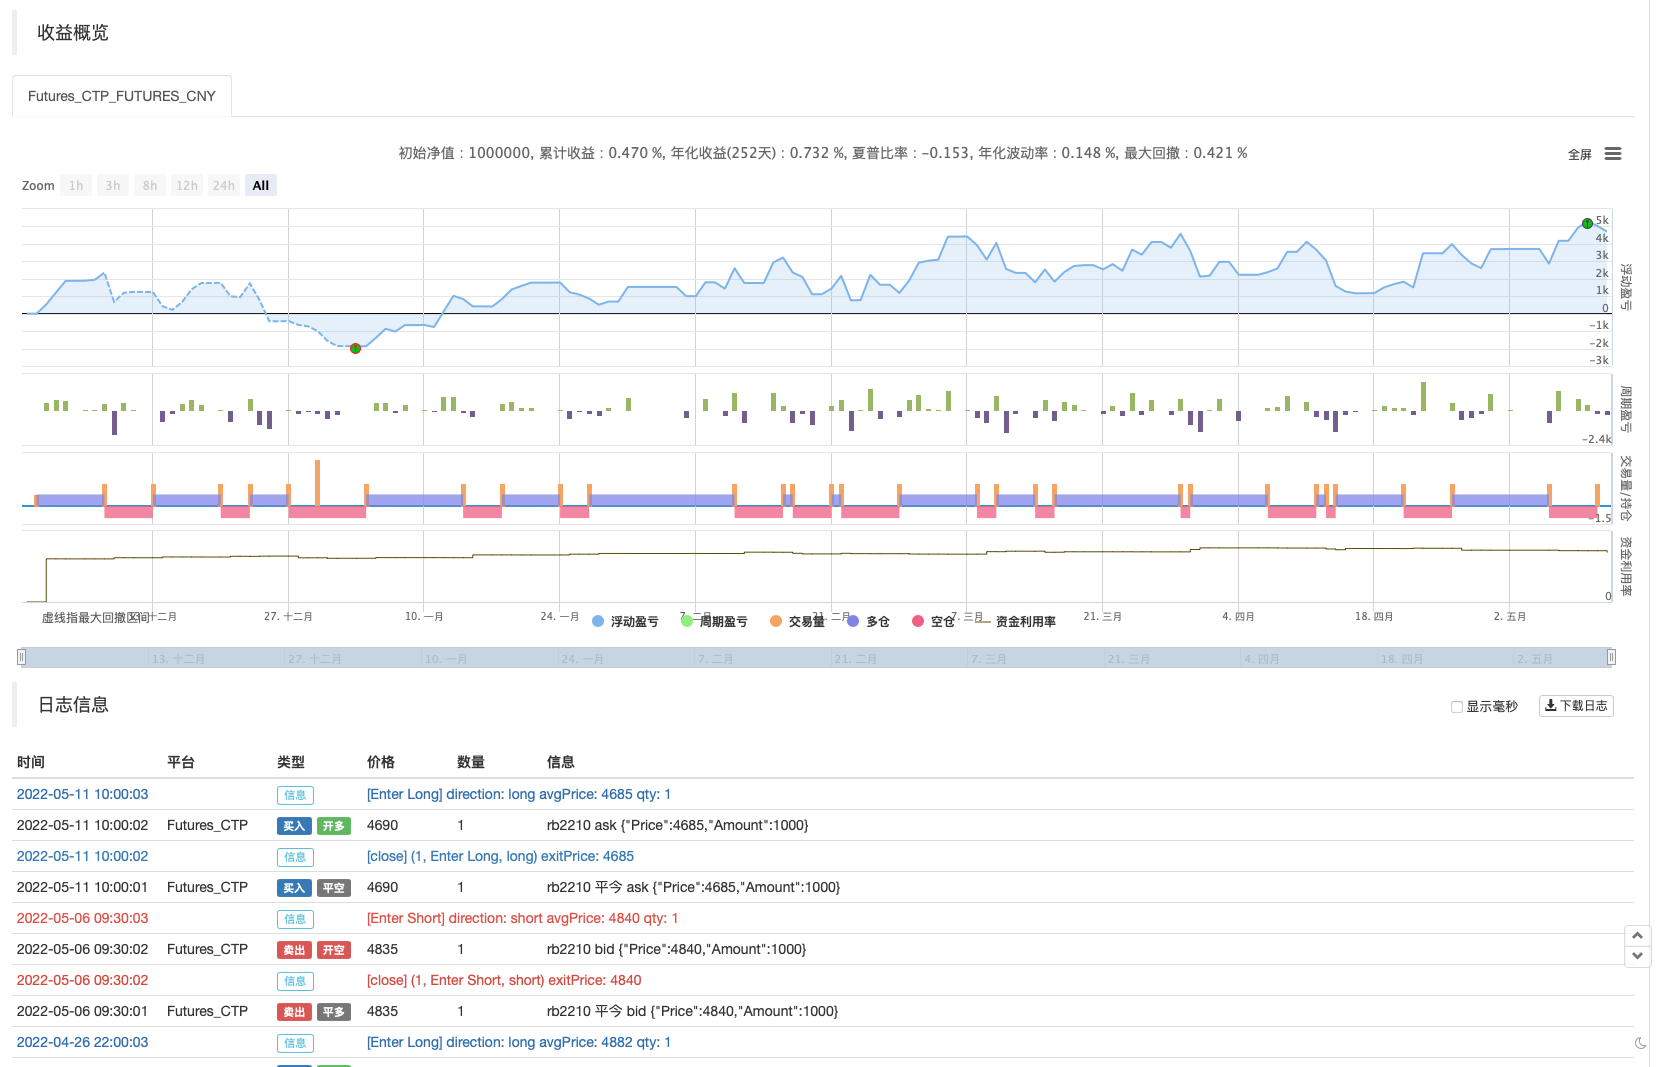
Task: Click the 开空 tag on 09:30:02 row
Action: tap(334, 950)
